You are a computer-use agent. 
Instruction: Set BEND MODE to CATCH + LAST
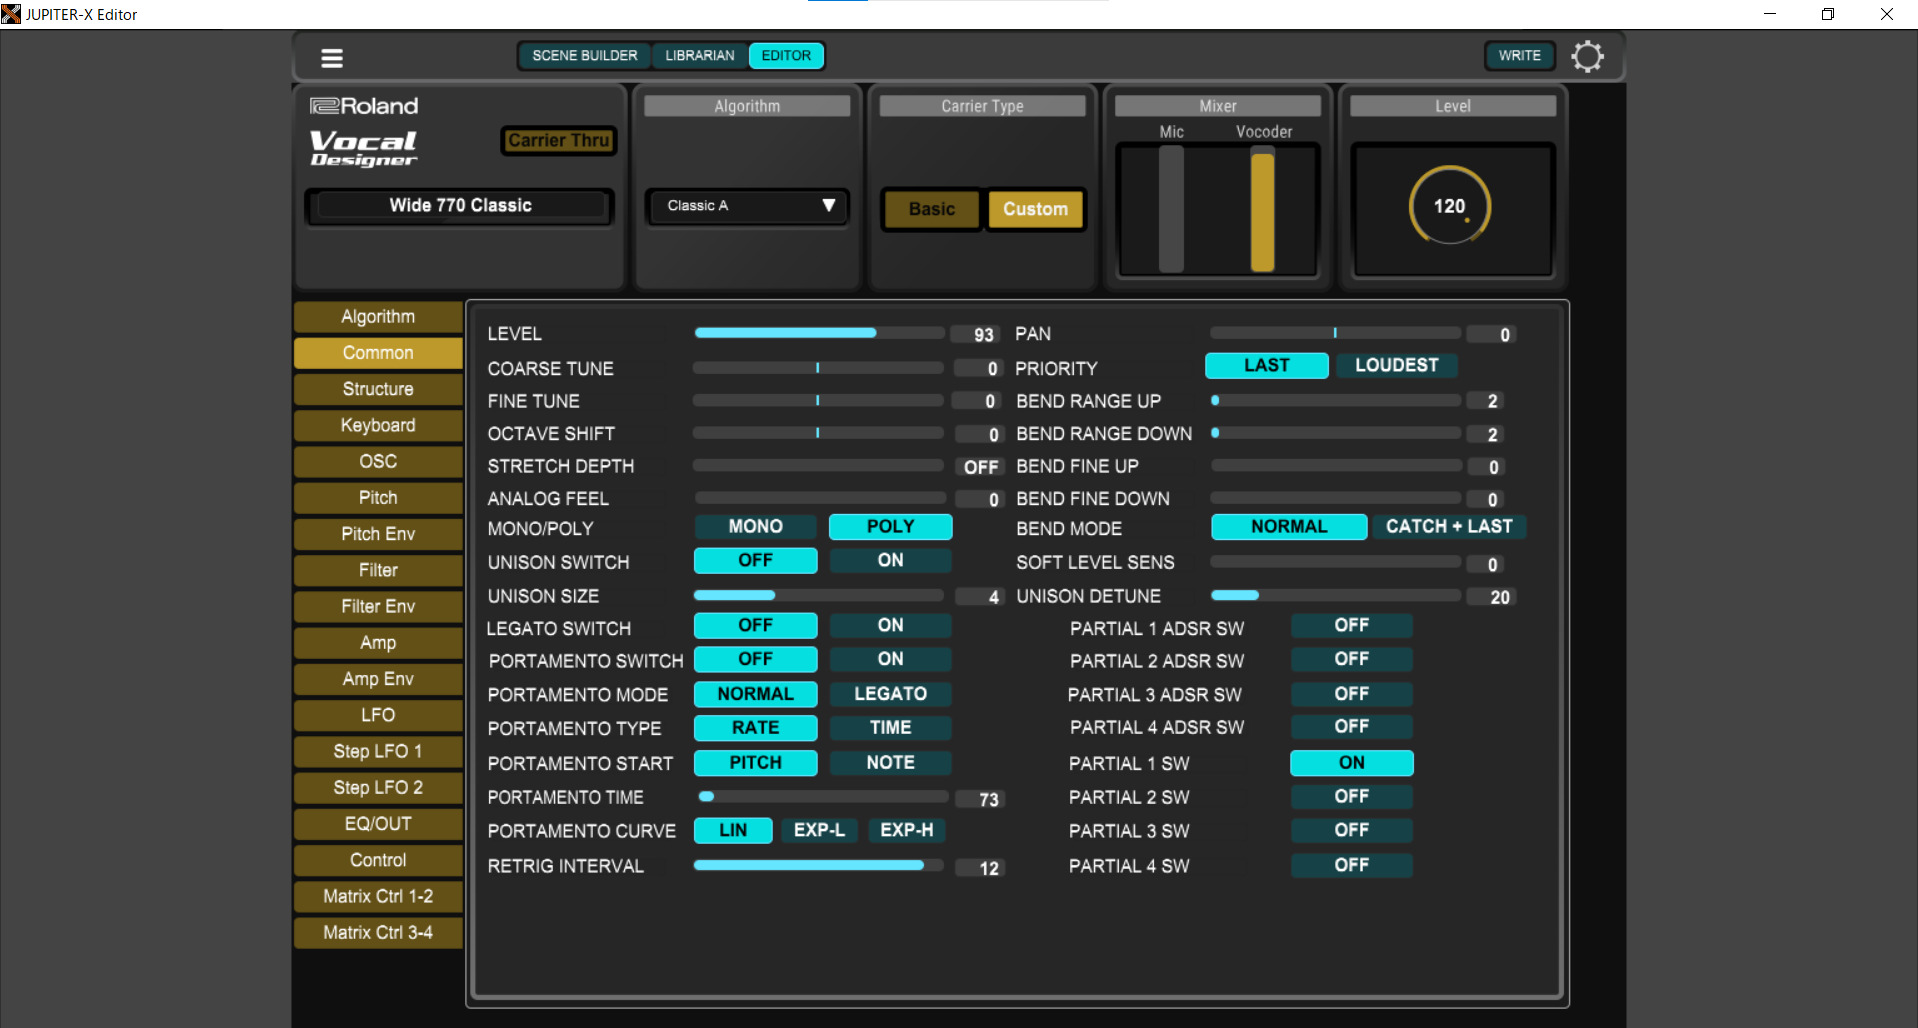click(x=1449, y=527)
